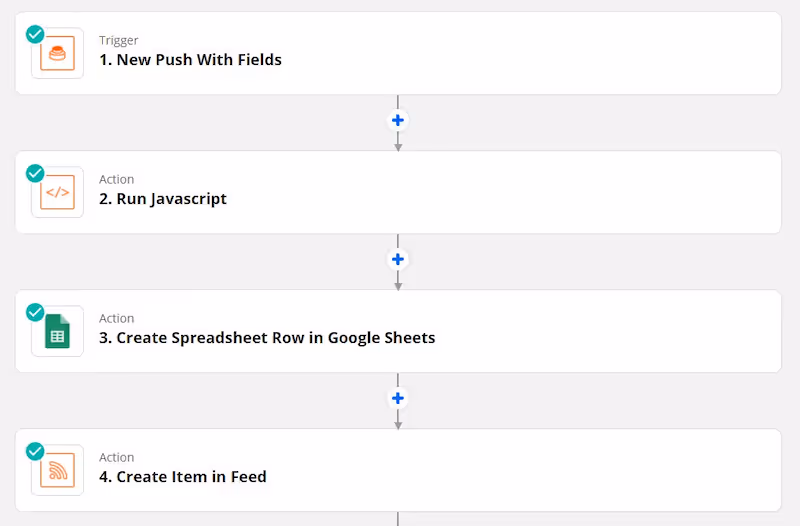The width and height of the screenshot is (800, 526).
Task: Click the RSS feed app icon
Action: (x=58, y=471)
